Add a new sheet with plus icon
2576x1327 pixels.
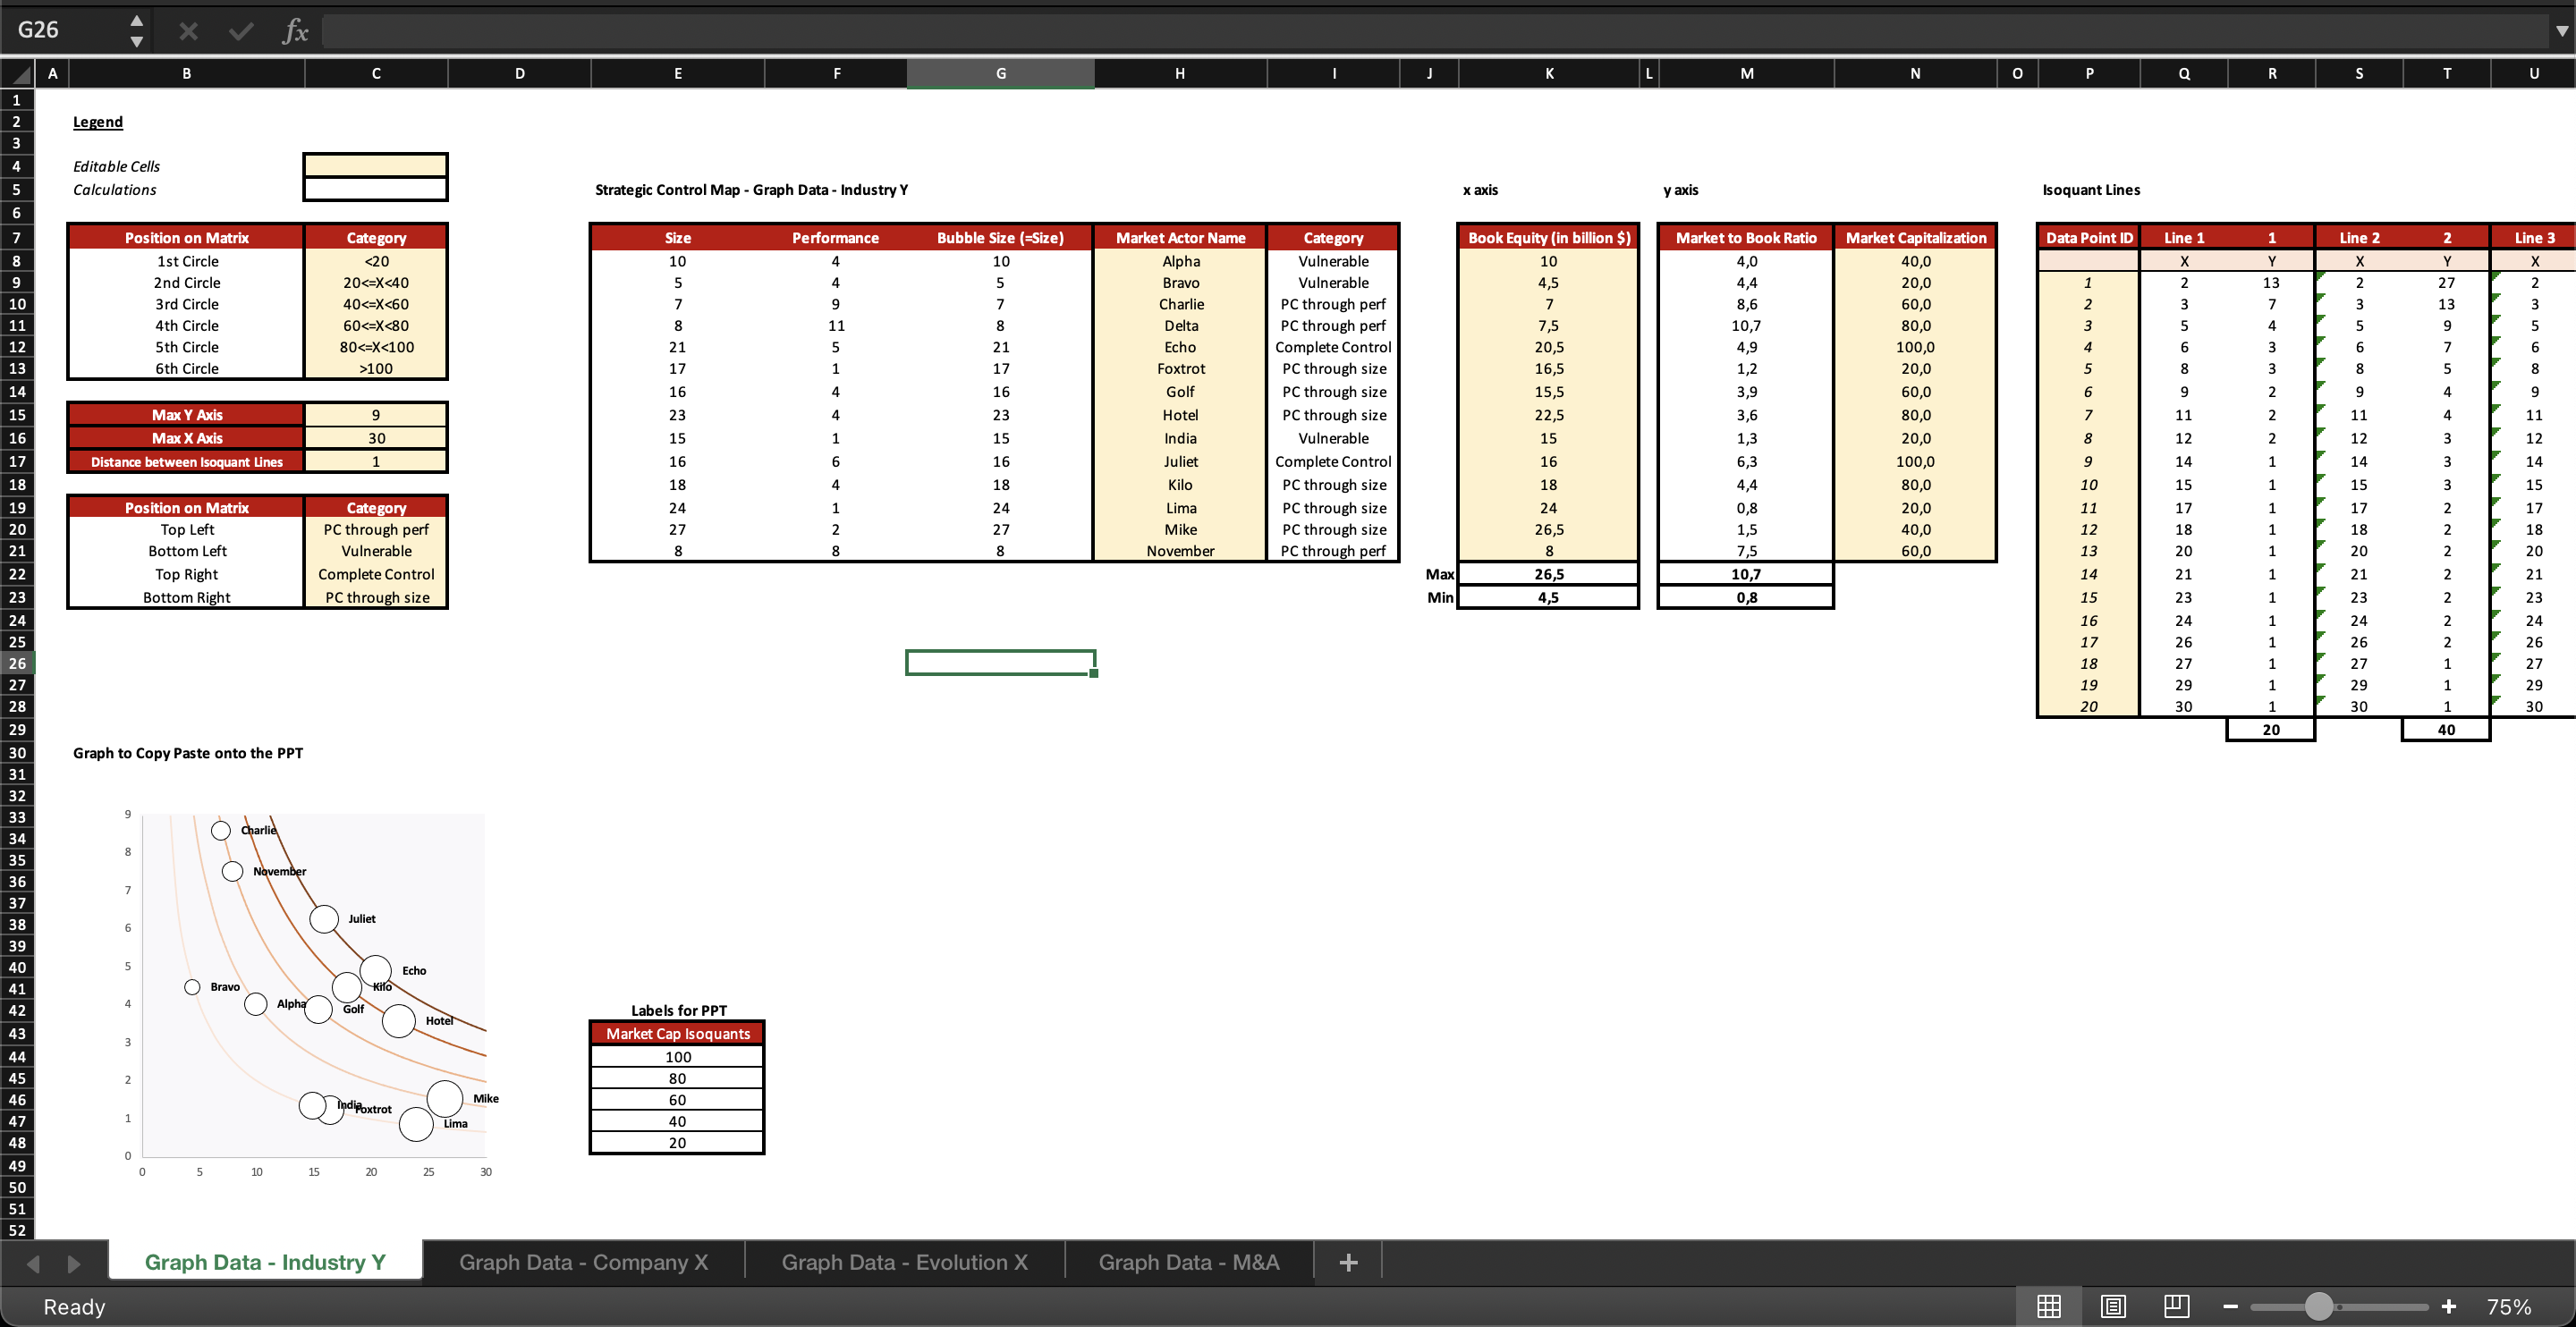(x=1348, y=1262)
